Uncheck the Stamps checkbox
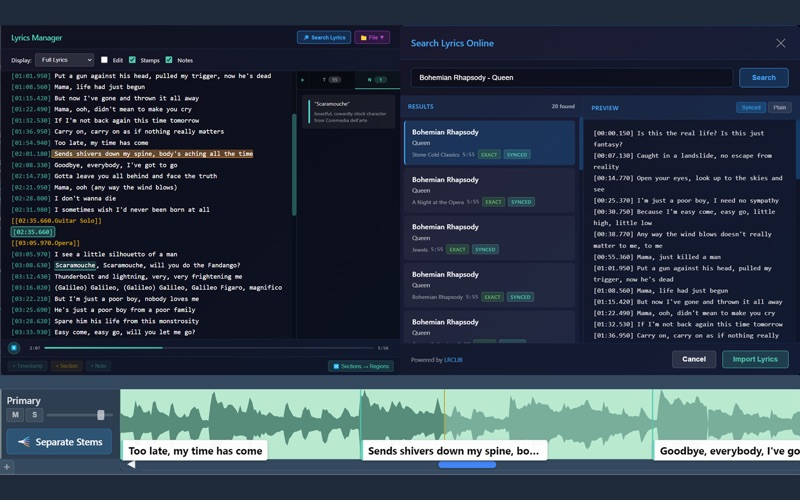Screen dimensions: 800x500 pyautogui.click(x=132, y=60)
